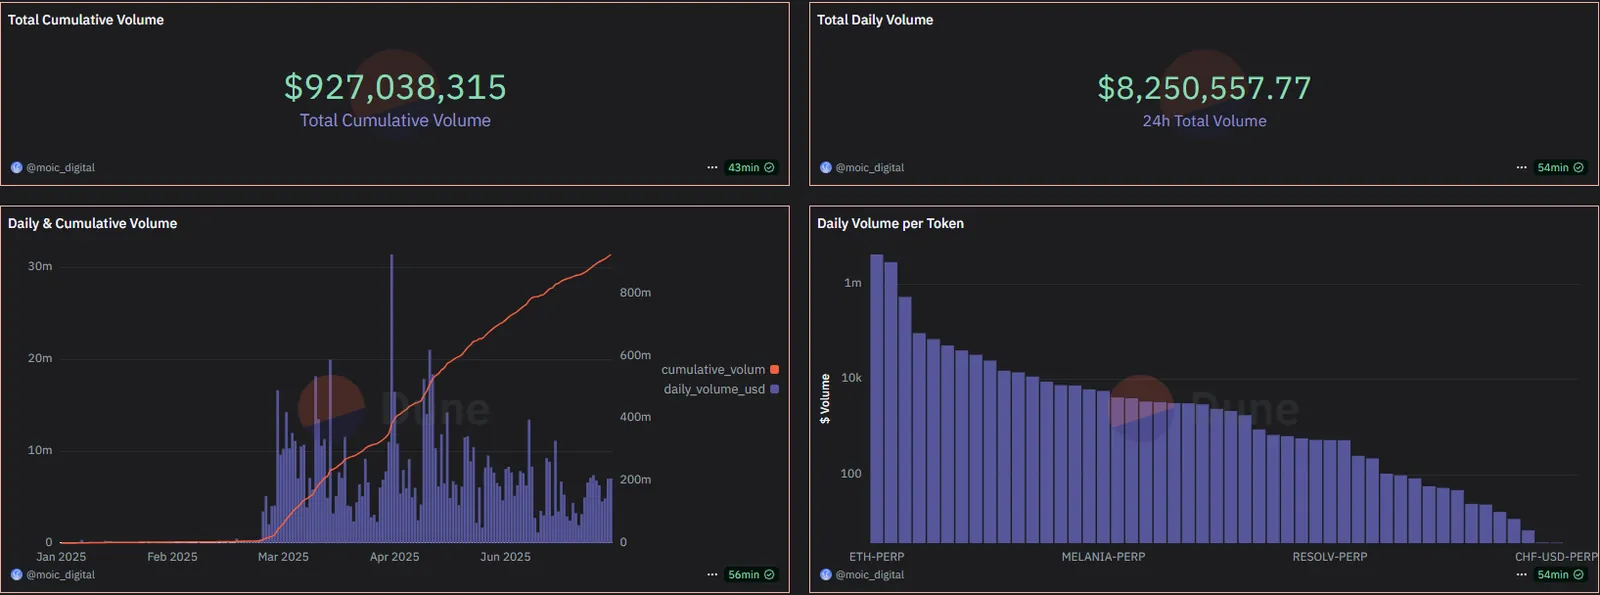The height and width of the screenshot is (595, 1600).
Task: Click the 10m left axis label
Action: (40, 450)
